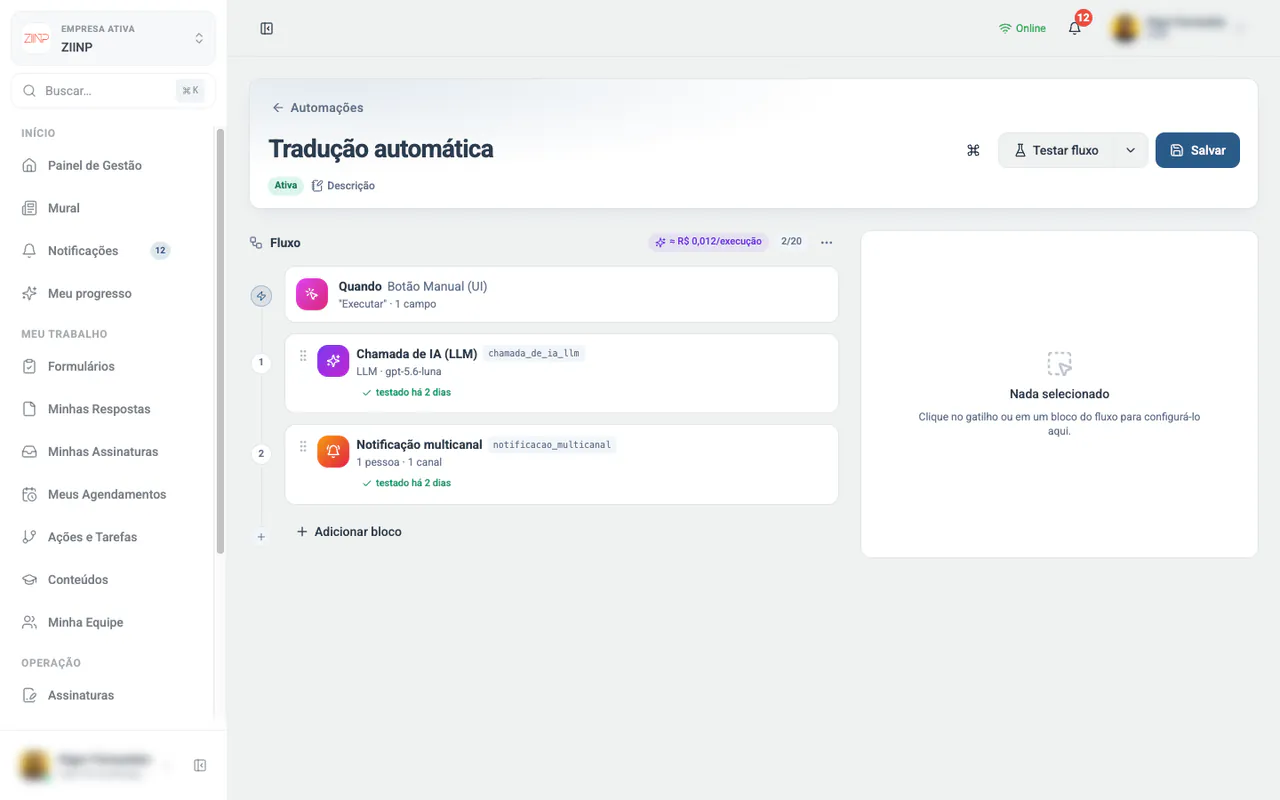Open the notifications bell in the header
This screenshot has height=800, width=1280.
click(1075, 28)
